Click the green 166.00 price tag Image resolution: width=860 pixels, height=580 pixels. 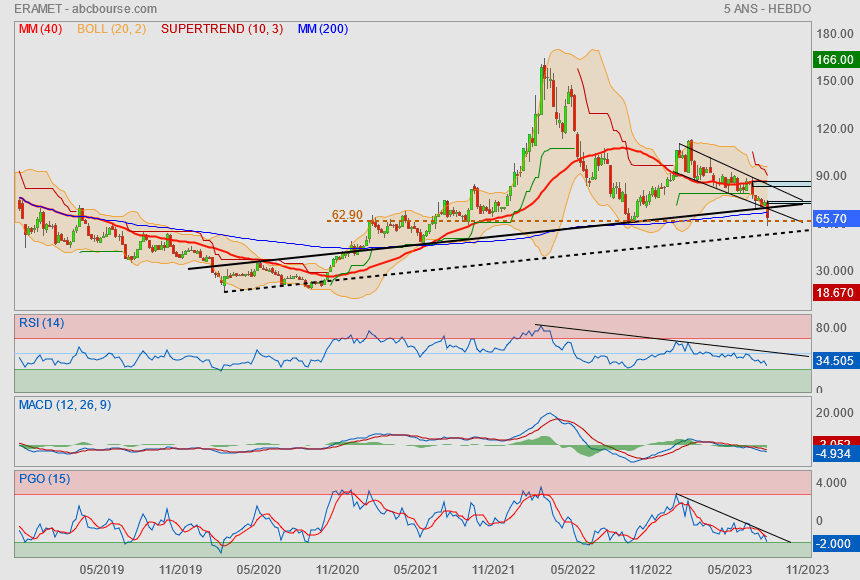(835, 60)
